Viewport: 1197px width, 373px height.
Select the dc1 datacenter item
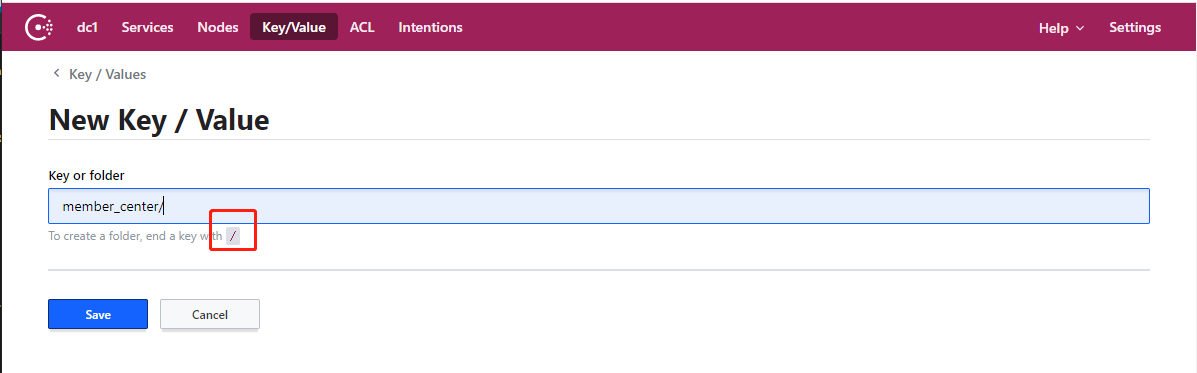coord(87,27)
